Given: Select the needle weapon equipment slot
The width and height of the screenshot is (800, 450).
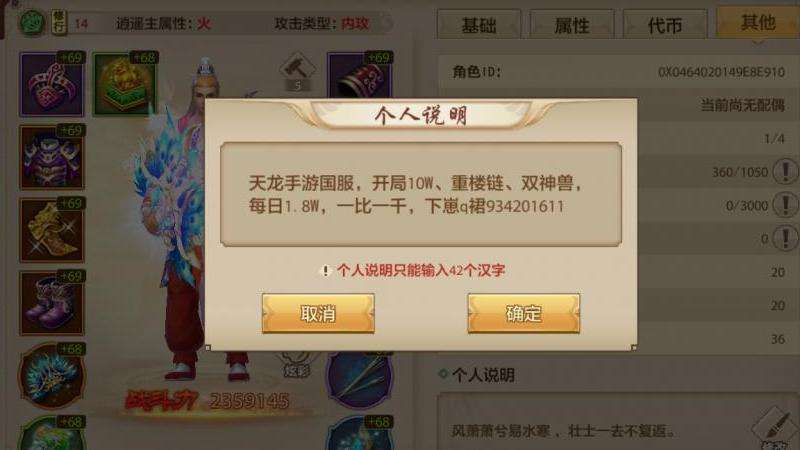Looking at the screenshot, I should tap(360, 380).
